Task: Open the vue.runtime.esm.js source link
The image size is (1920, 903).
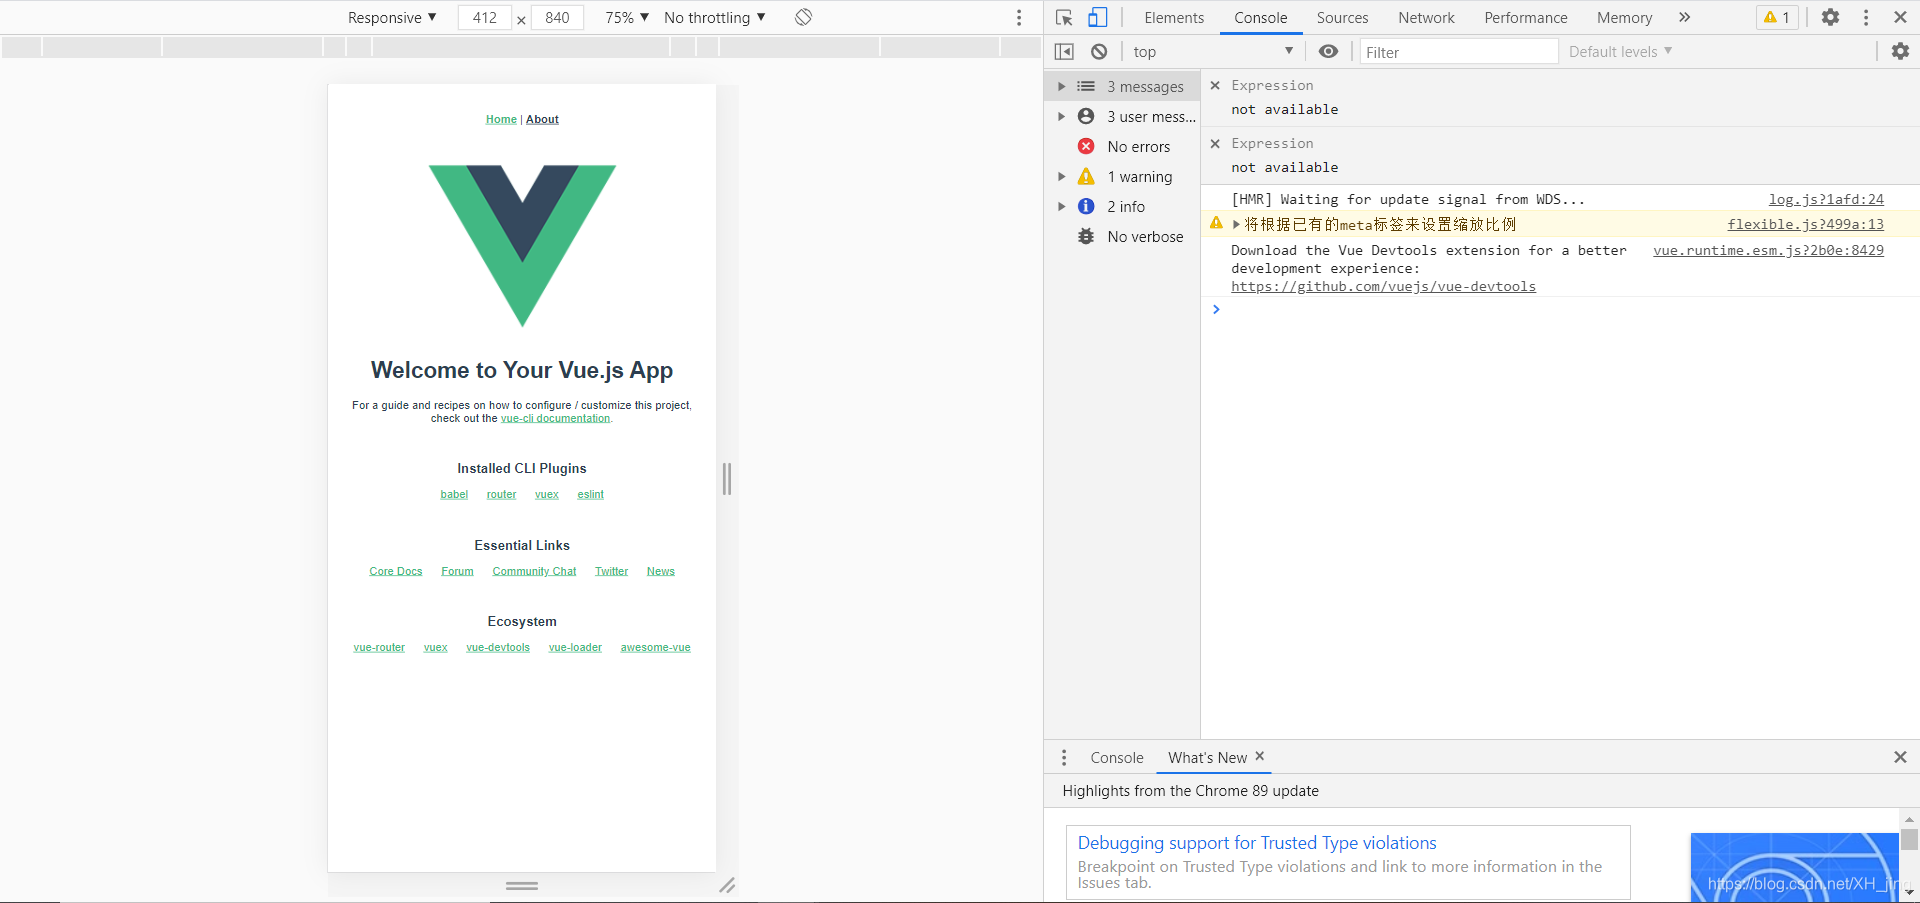Action: [1768, 251]
